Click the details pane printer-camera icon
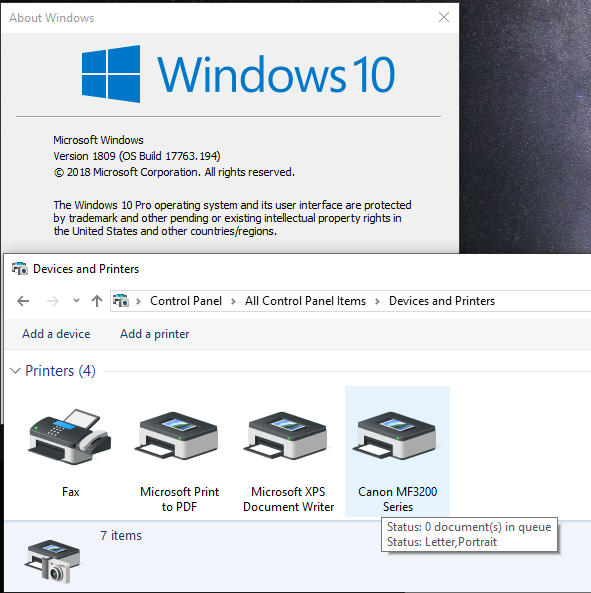Viewport: 591px width, 593px height. (53, 561)
